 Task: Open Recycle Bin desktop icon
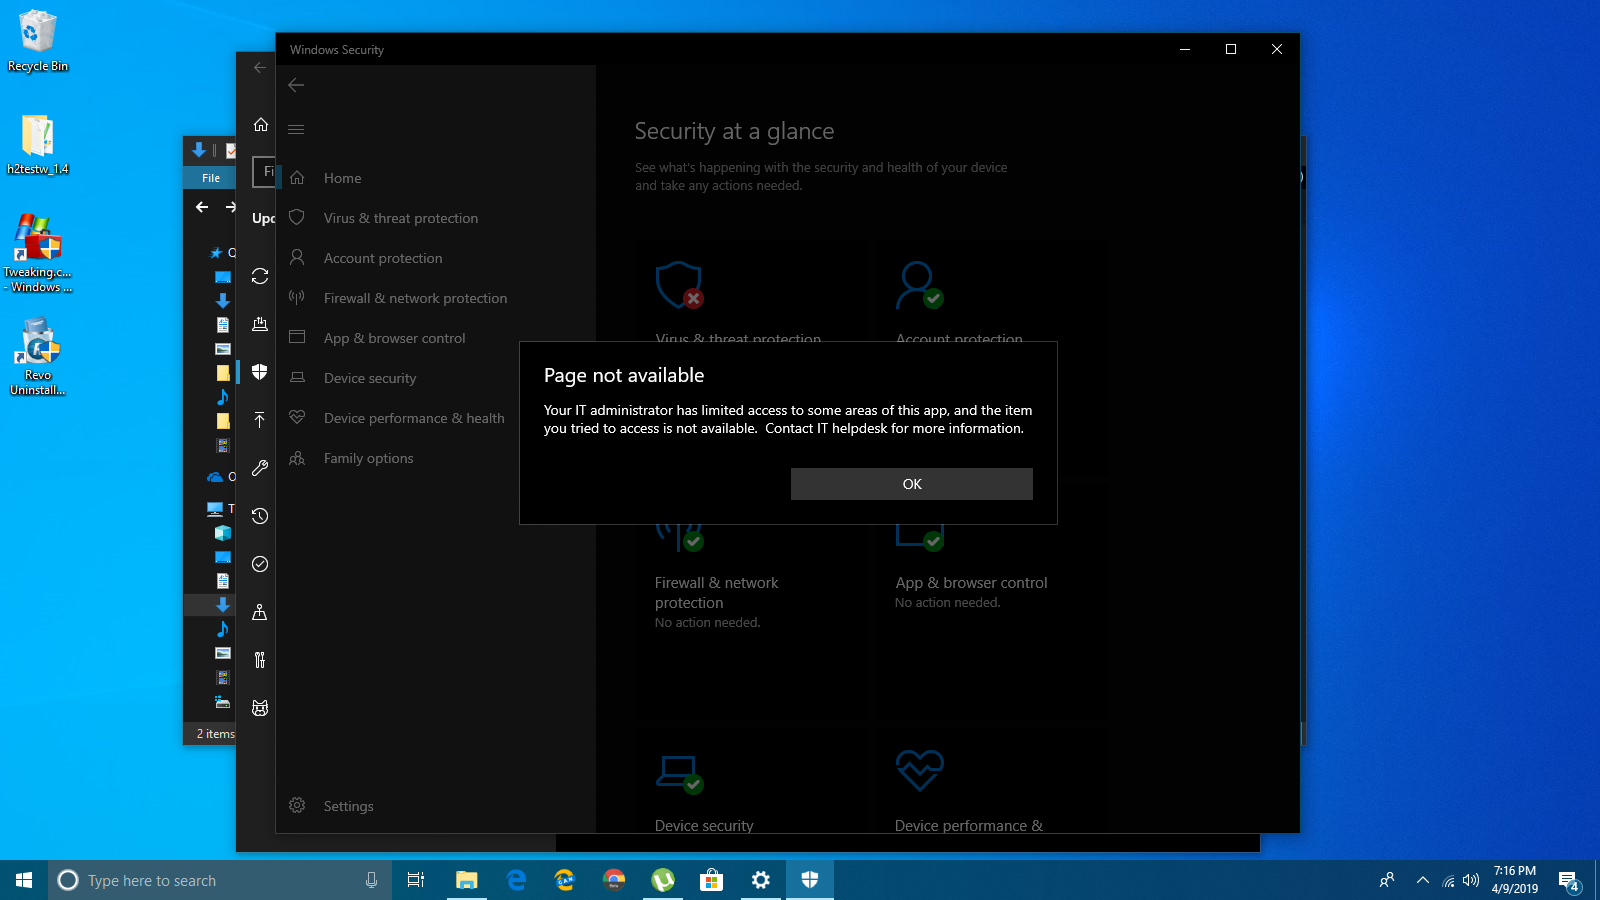(38, 42)
